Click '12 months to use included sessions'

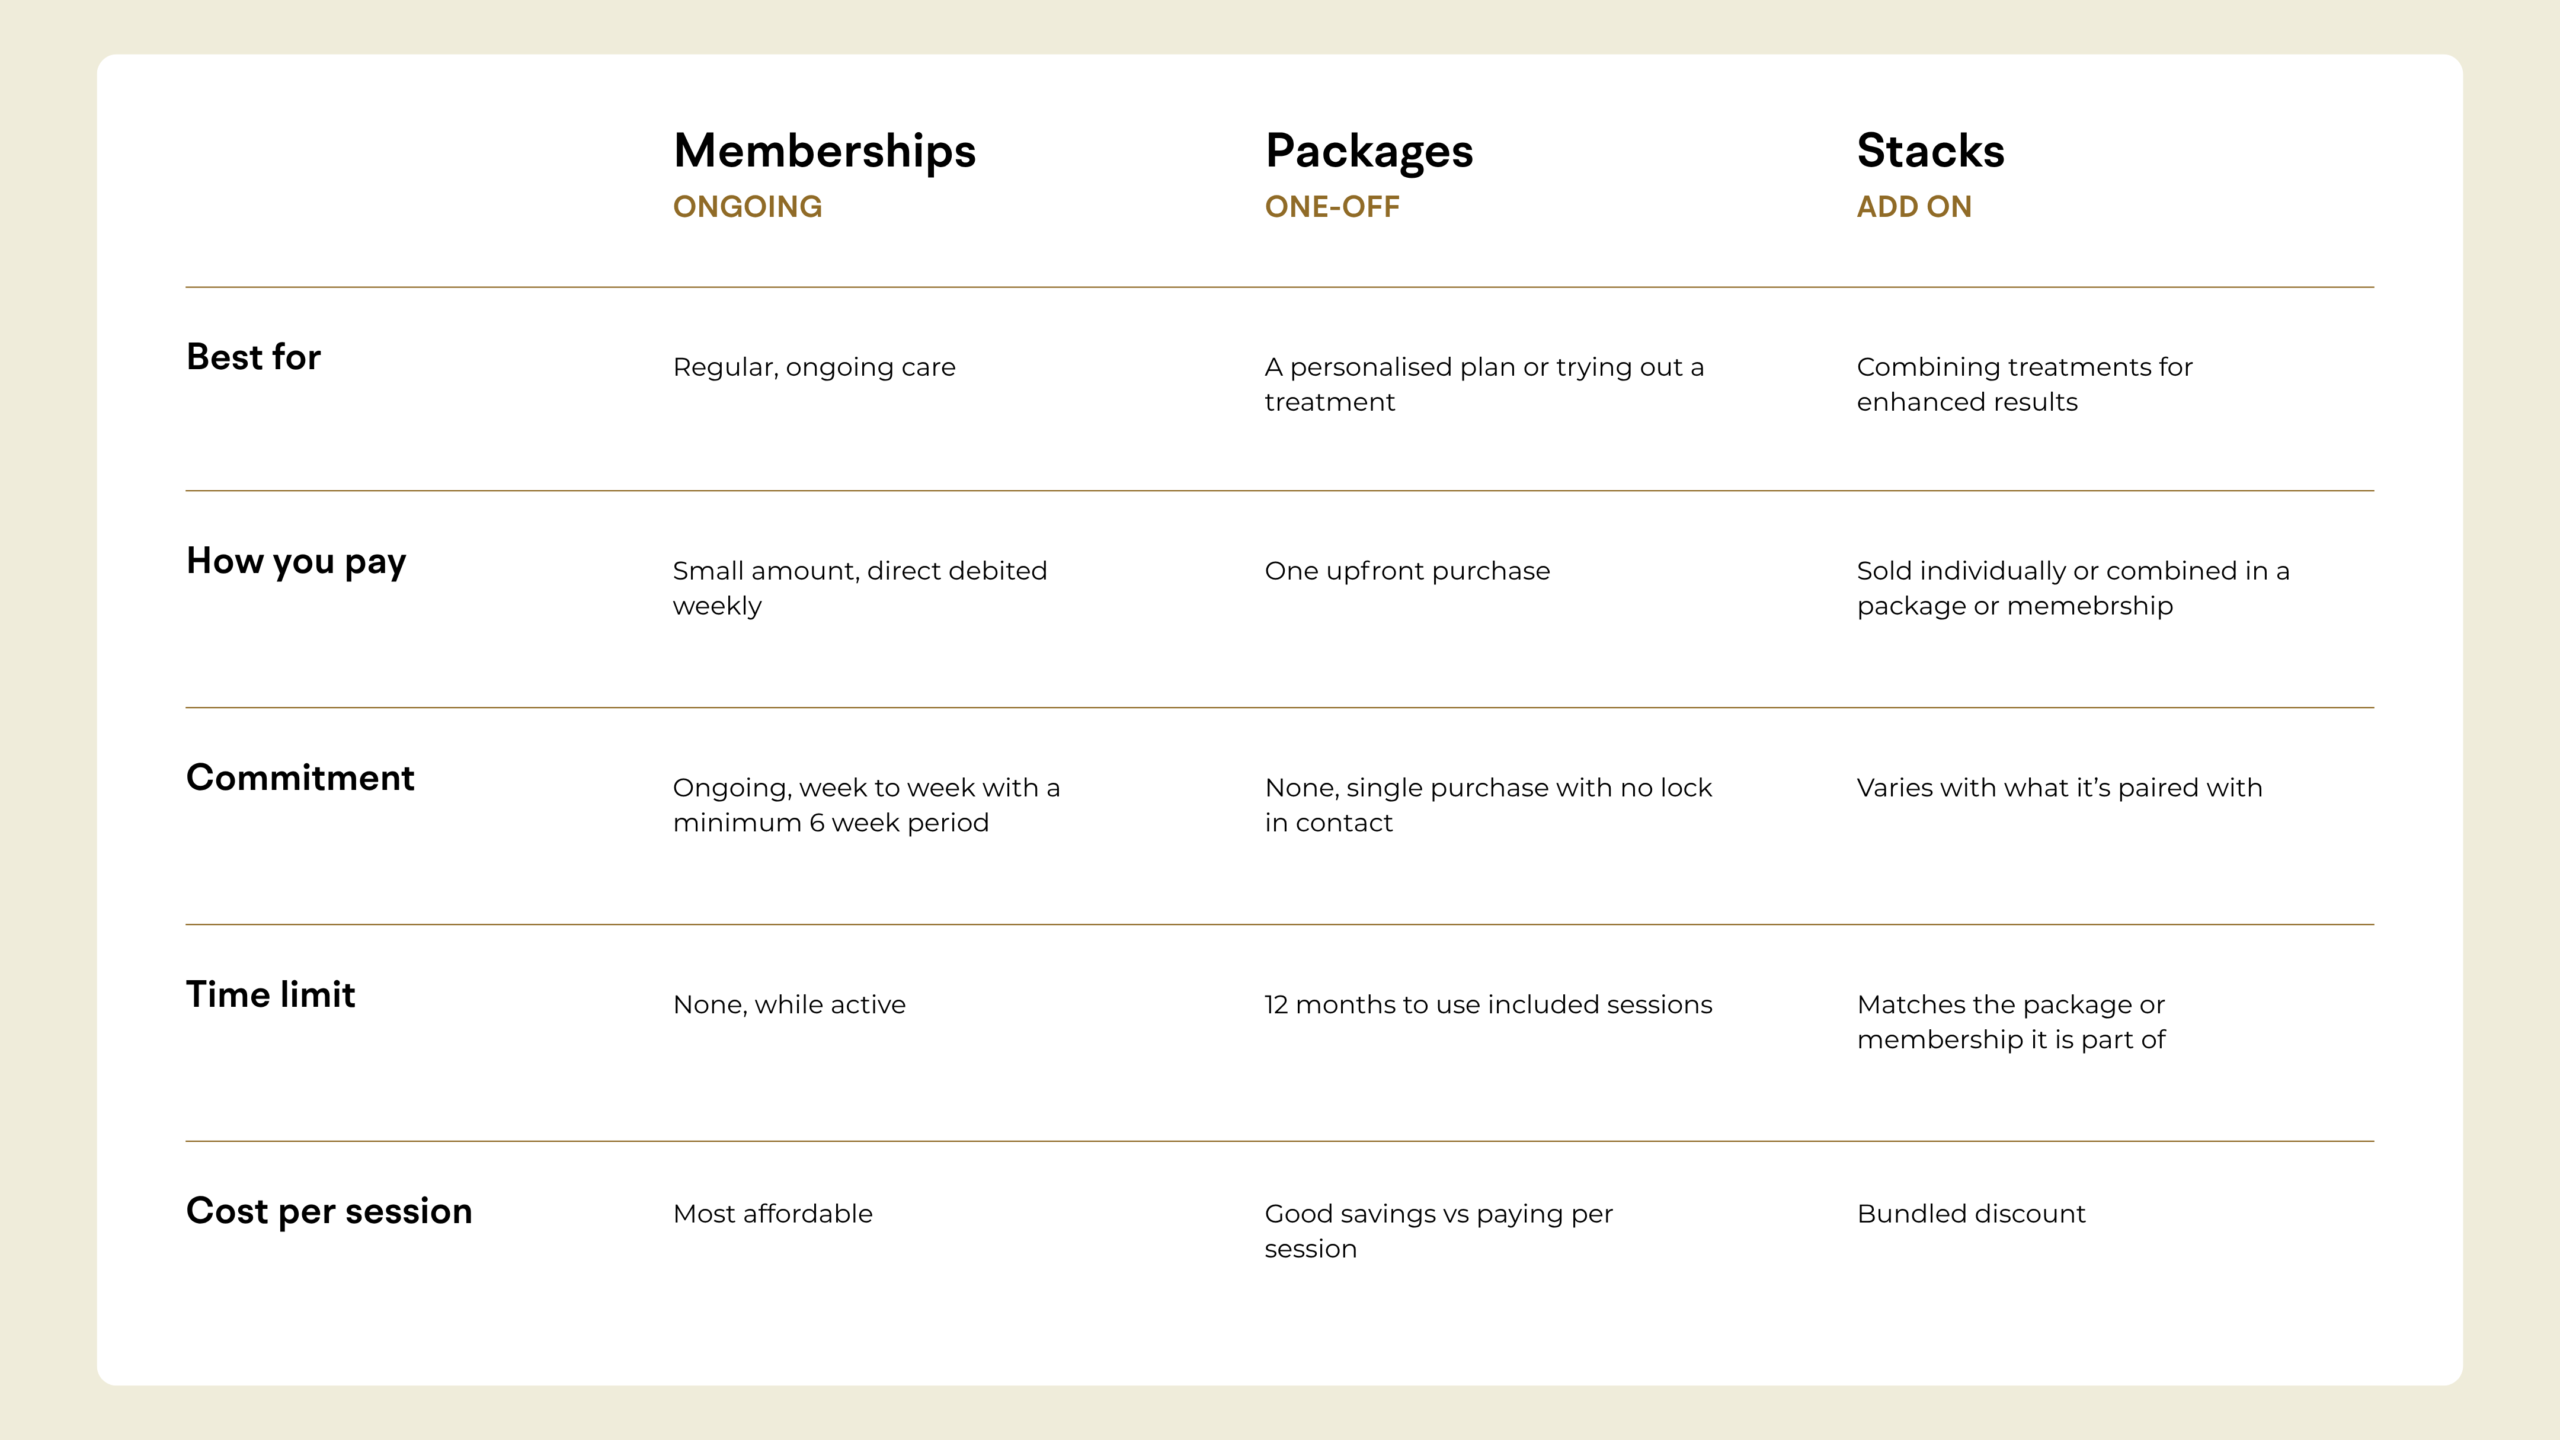(x=1488, y=1004)
